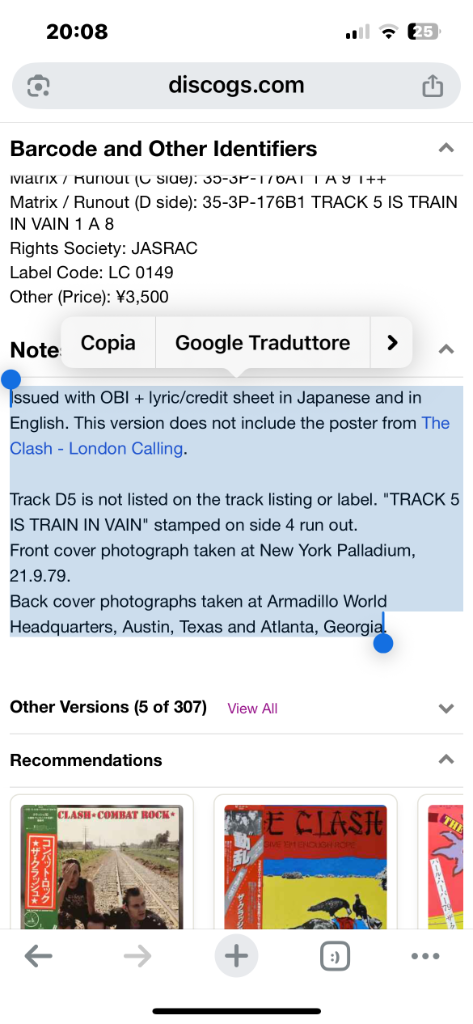Image resolution: width=473 pixels, height=1024 pixels.
Task: Open the tab switcher icon
Action: [335, 957]
